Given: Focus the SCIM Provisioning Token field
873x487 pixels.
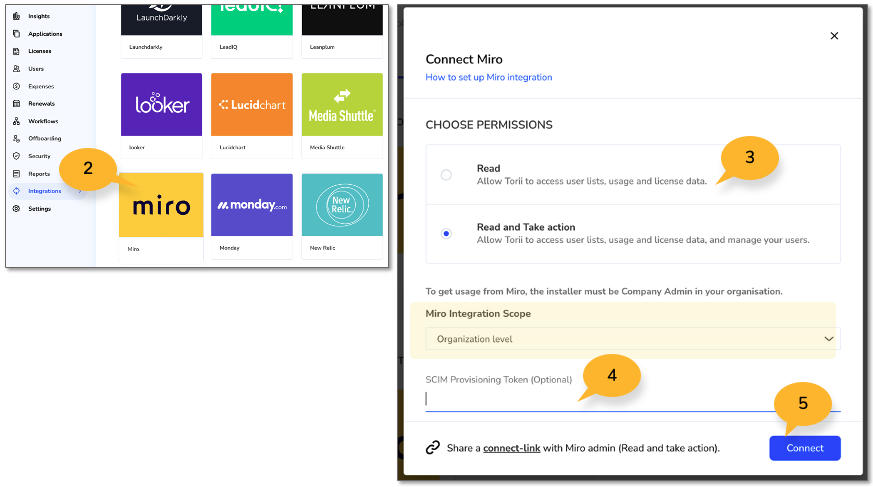Looking at the screenshot, I should click(x=633, y=399).
